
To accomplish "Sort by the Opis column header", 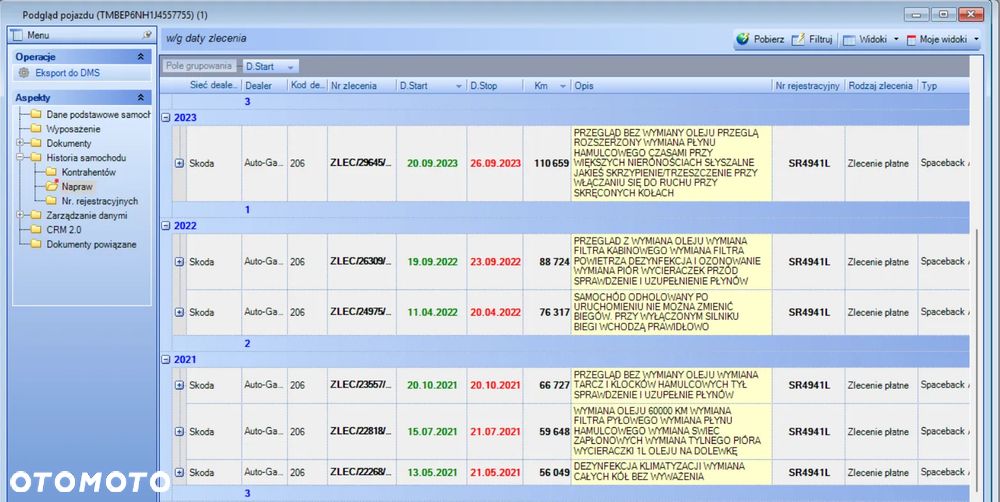I will [x=672, y=85].
